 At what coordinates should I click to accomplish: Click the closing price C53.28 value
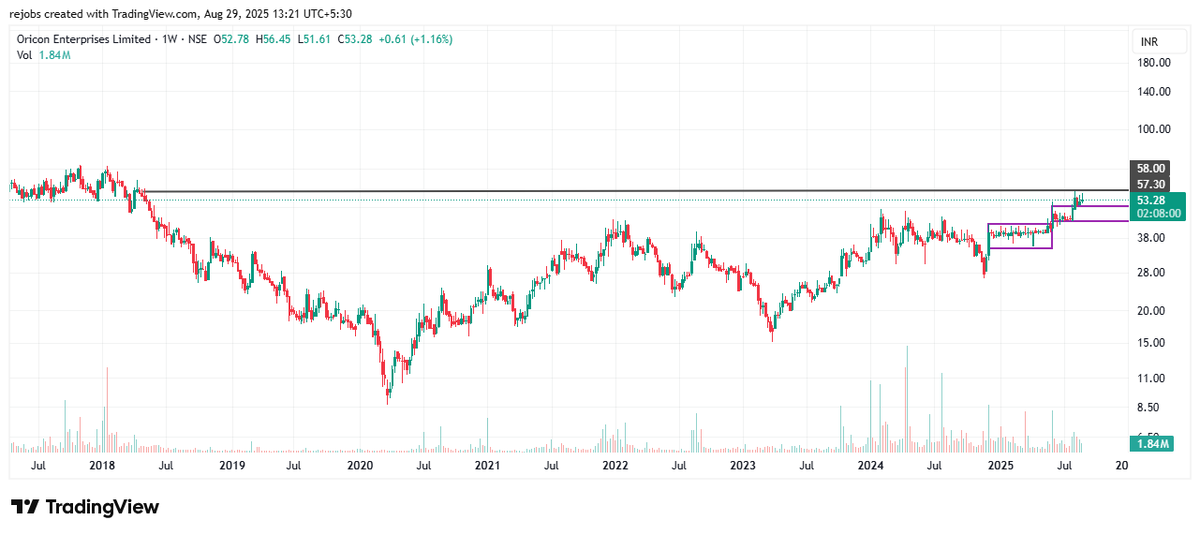click(355, 39)
